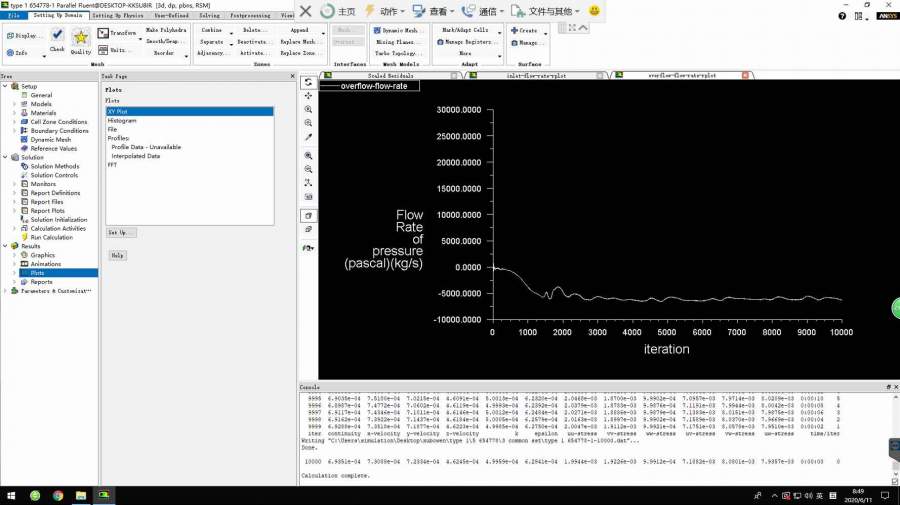
Task: Click the Help button in Task Page
Action: (x=117, y=255)
